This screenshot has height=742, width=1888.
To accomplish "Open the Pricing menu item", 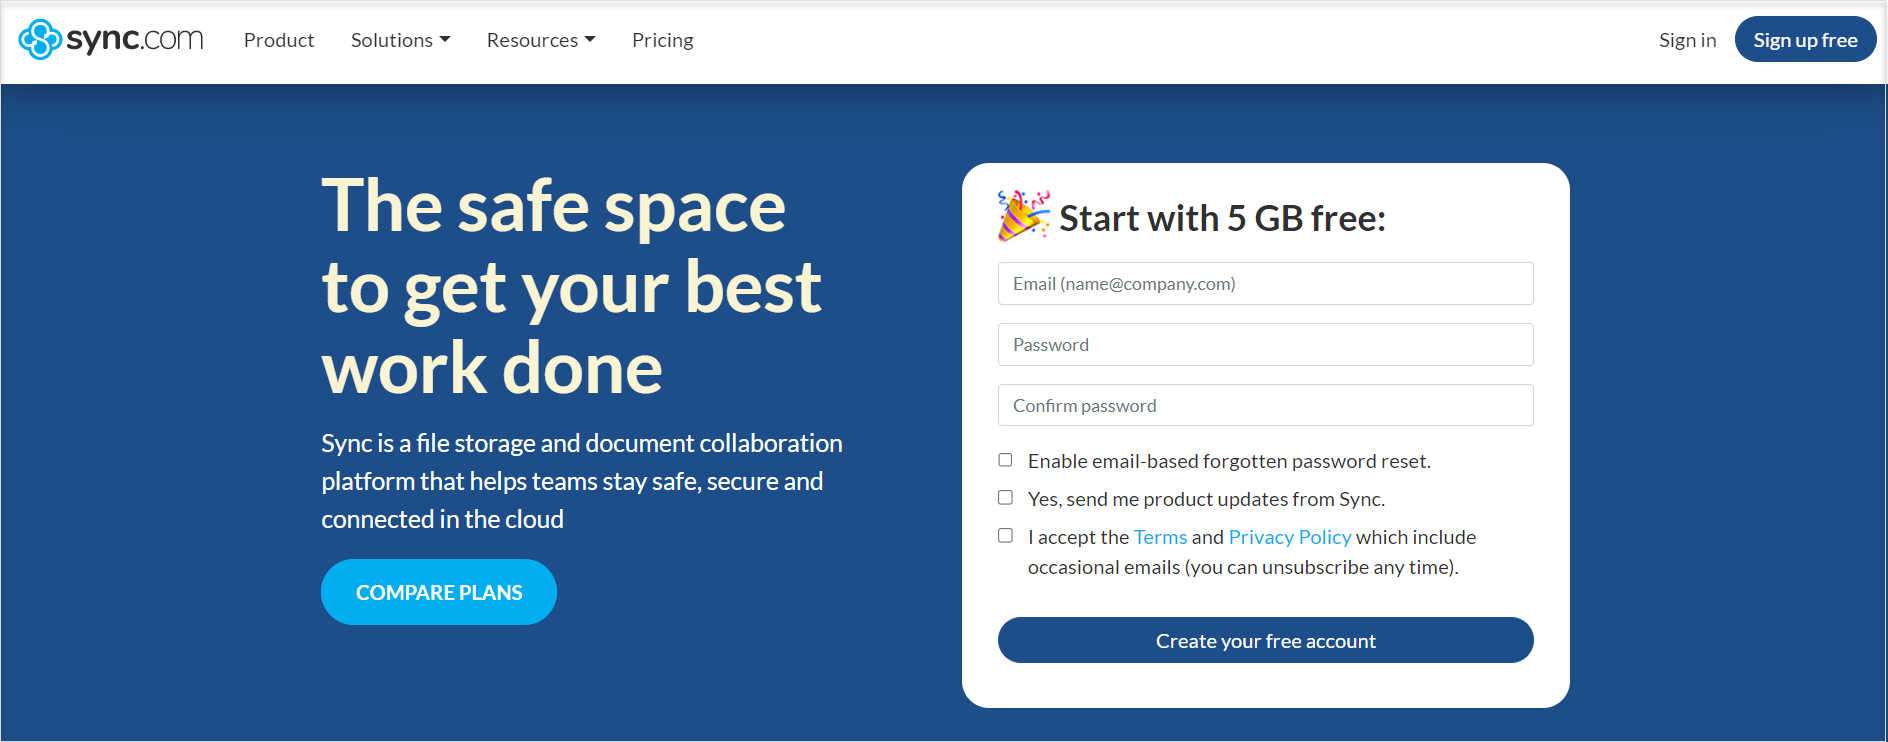I will (x=662, y=40).
